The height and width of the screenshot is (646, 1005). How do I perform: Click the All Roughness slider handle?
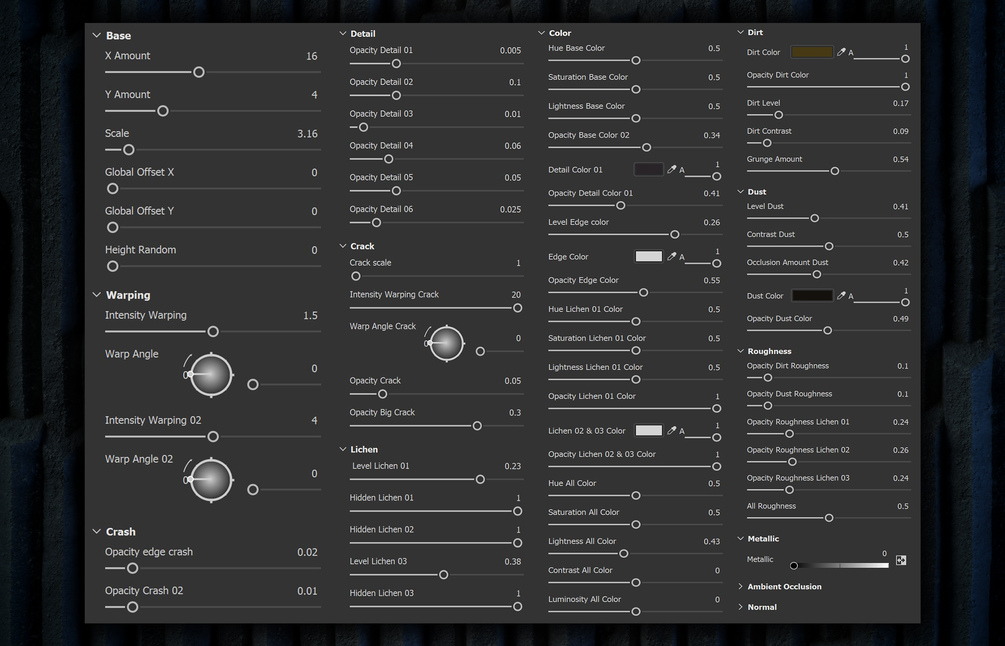coord(829,518)
